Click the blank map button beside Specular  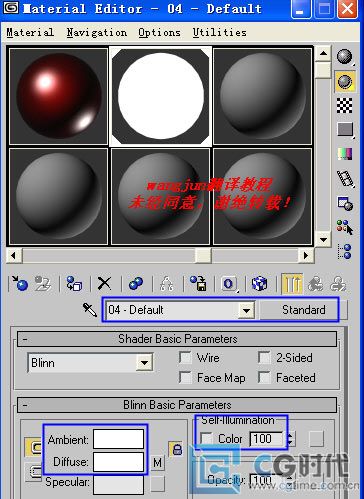click(x=158, y=483)
